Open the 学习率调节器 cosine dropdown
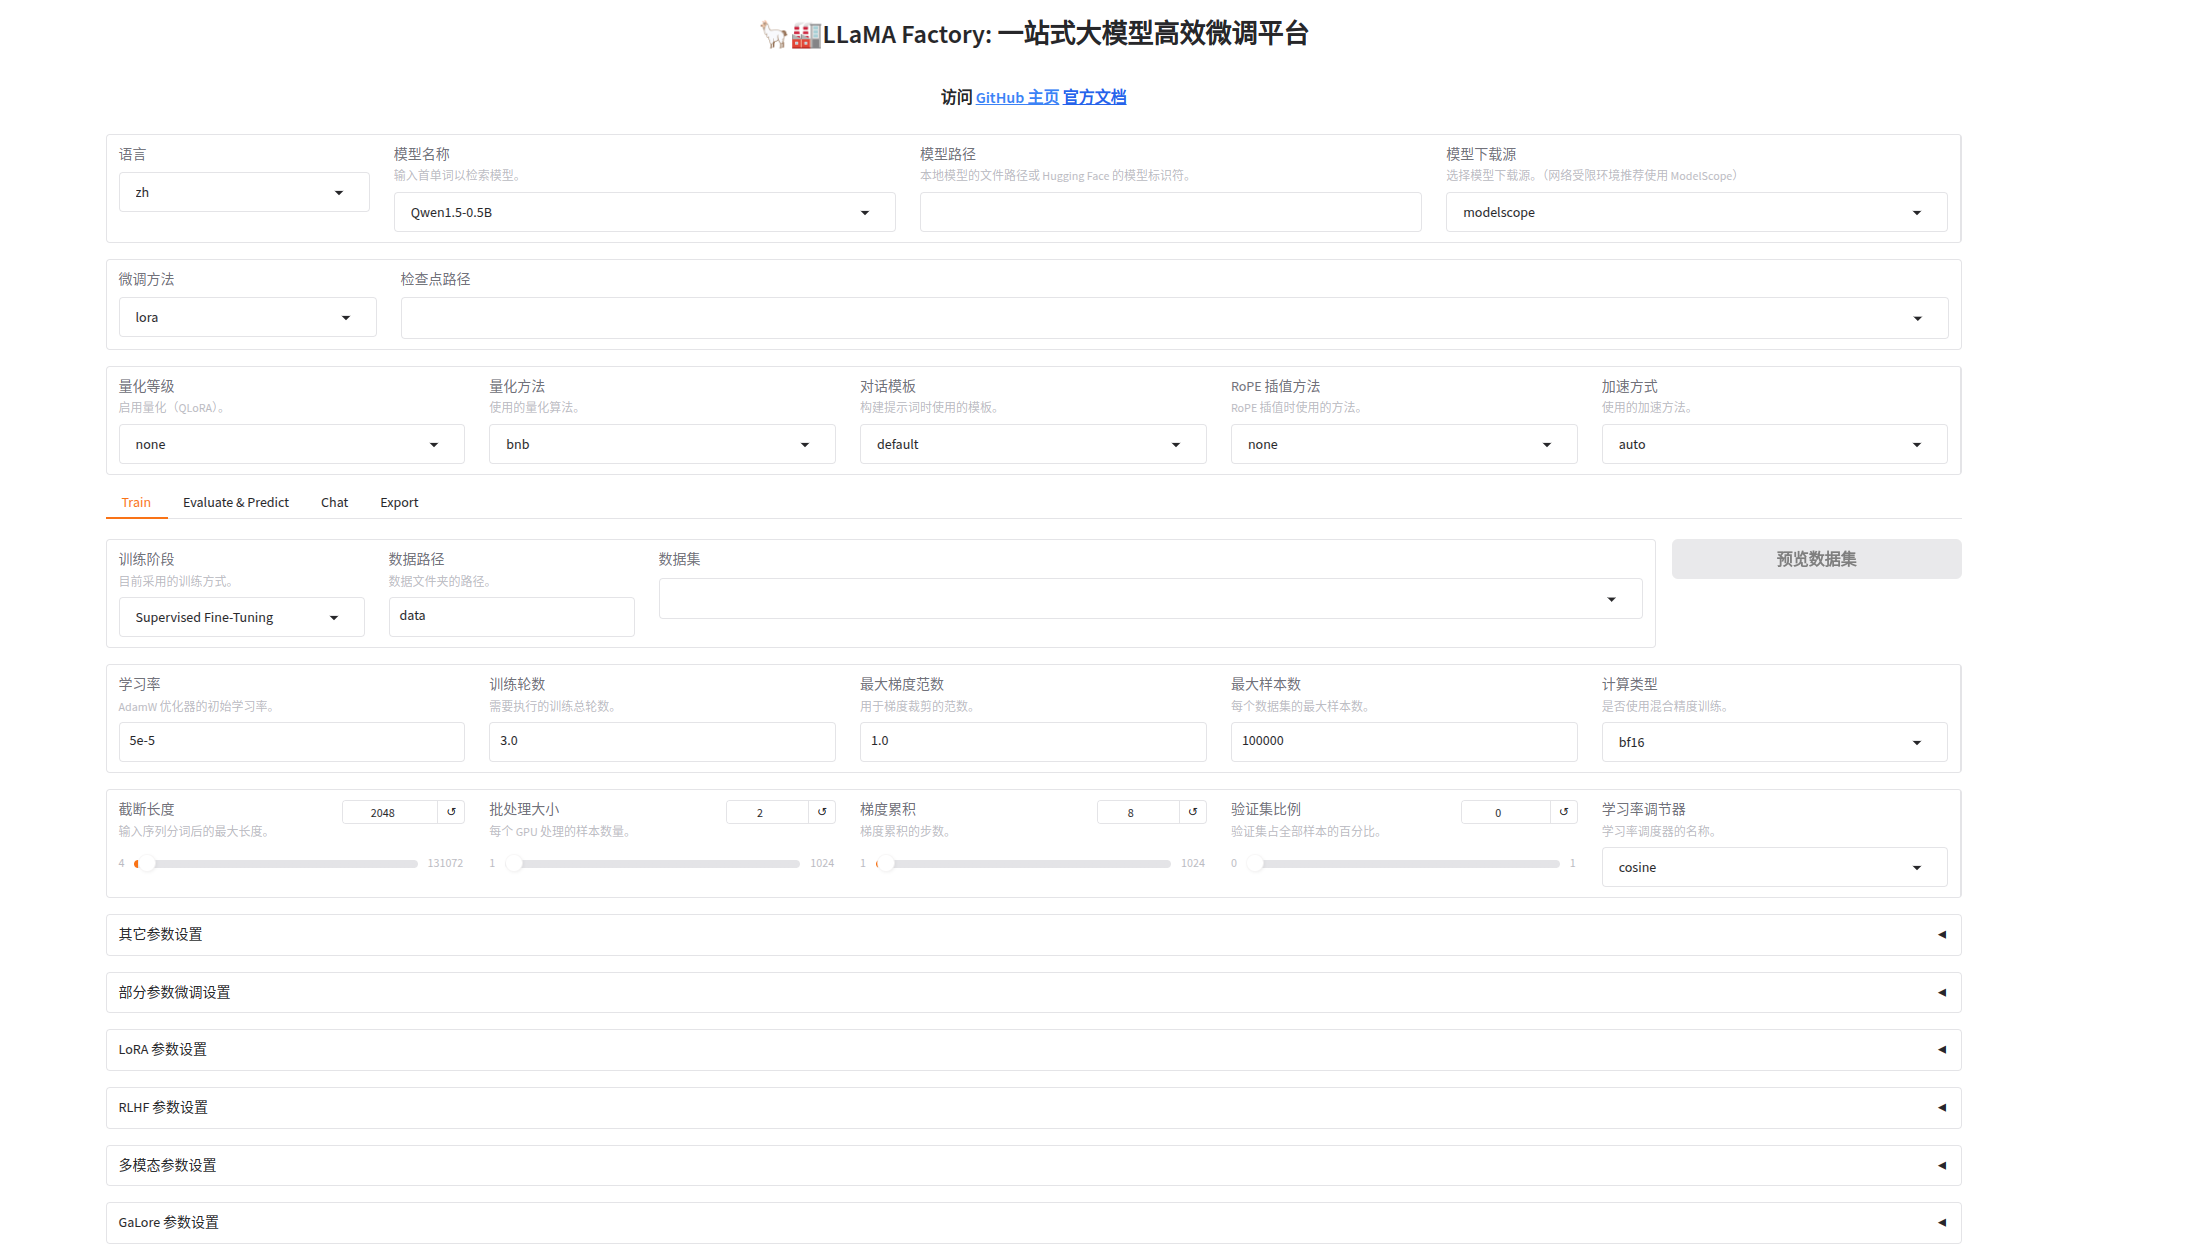Screen dimensions: 2187x1257 [x=1773, y=868]
